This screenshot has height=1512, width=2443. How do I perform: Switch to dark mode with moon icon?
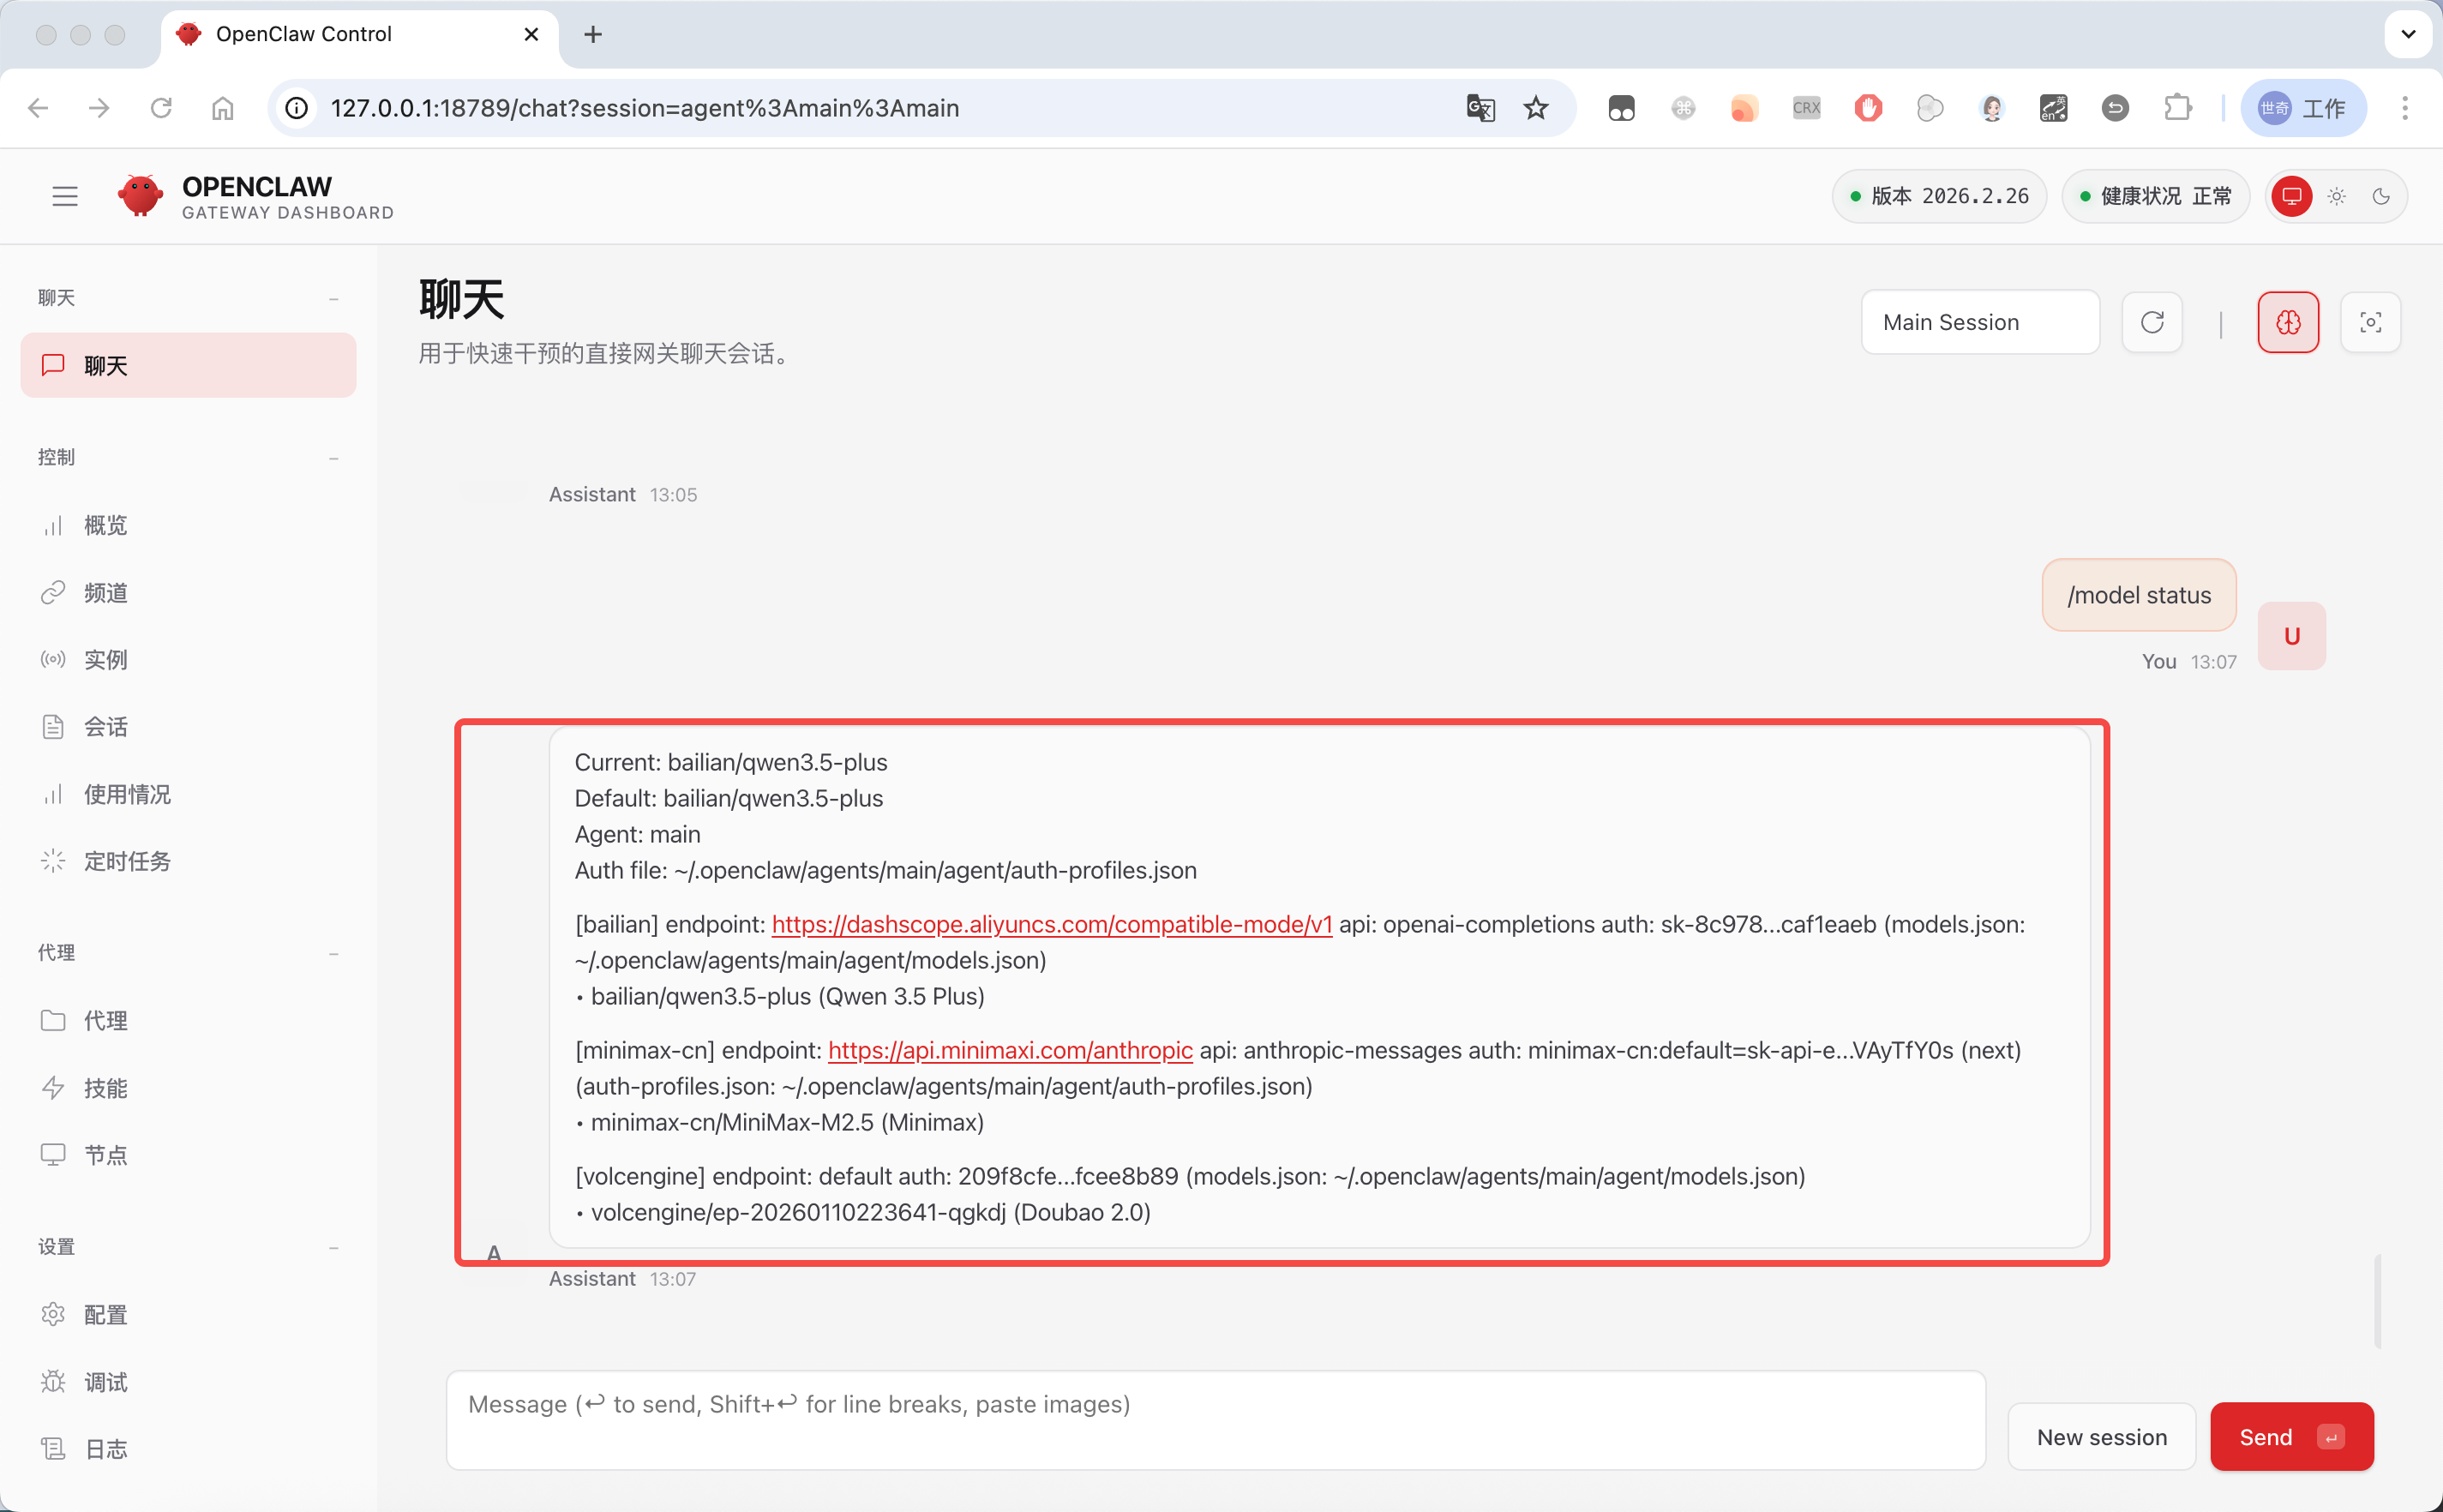[x=2381, y=196]
